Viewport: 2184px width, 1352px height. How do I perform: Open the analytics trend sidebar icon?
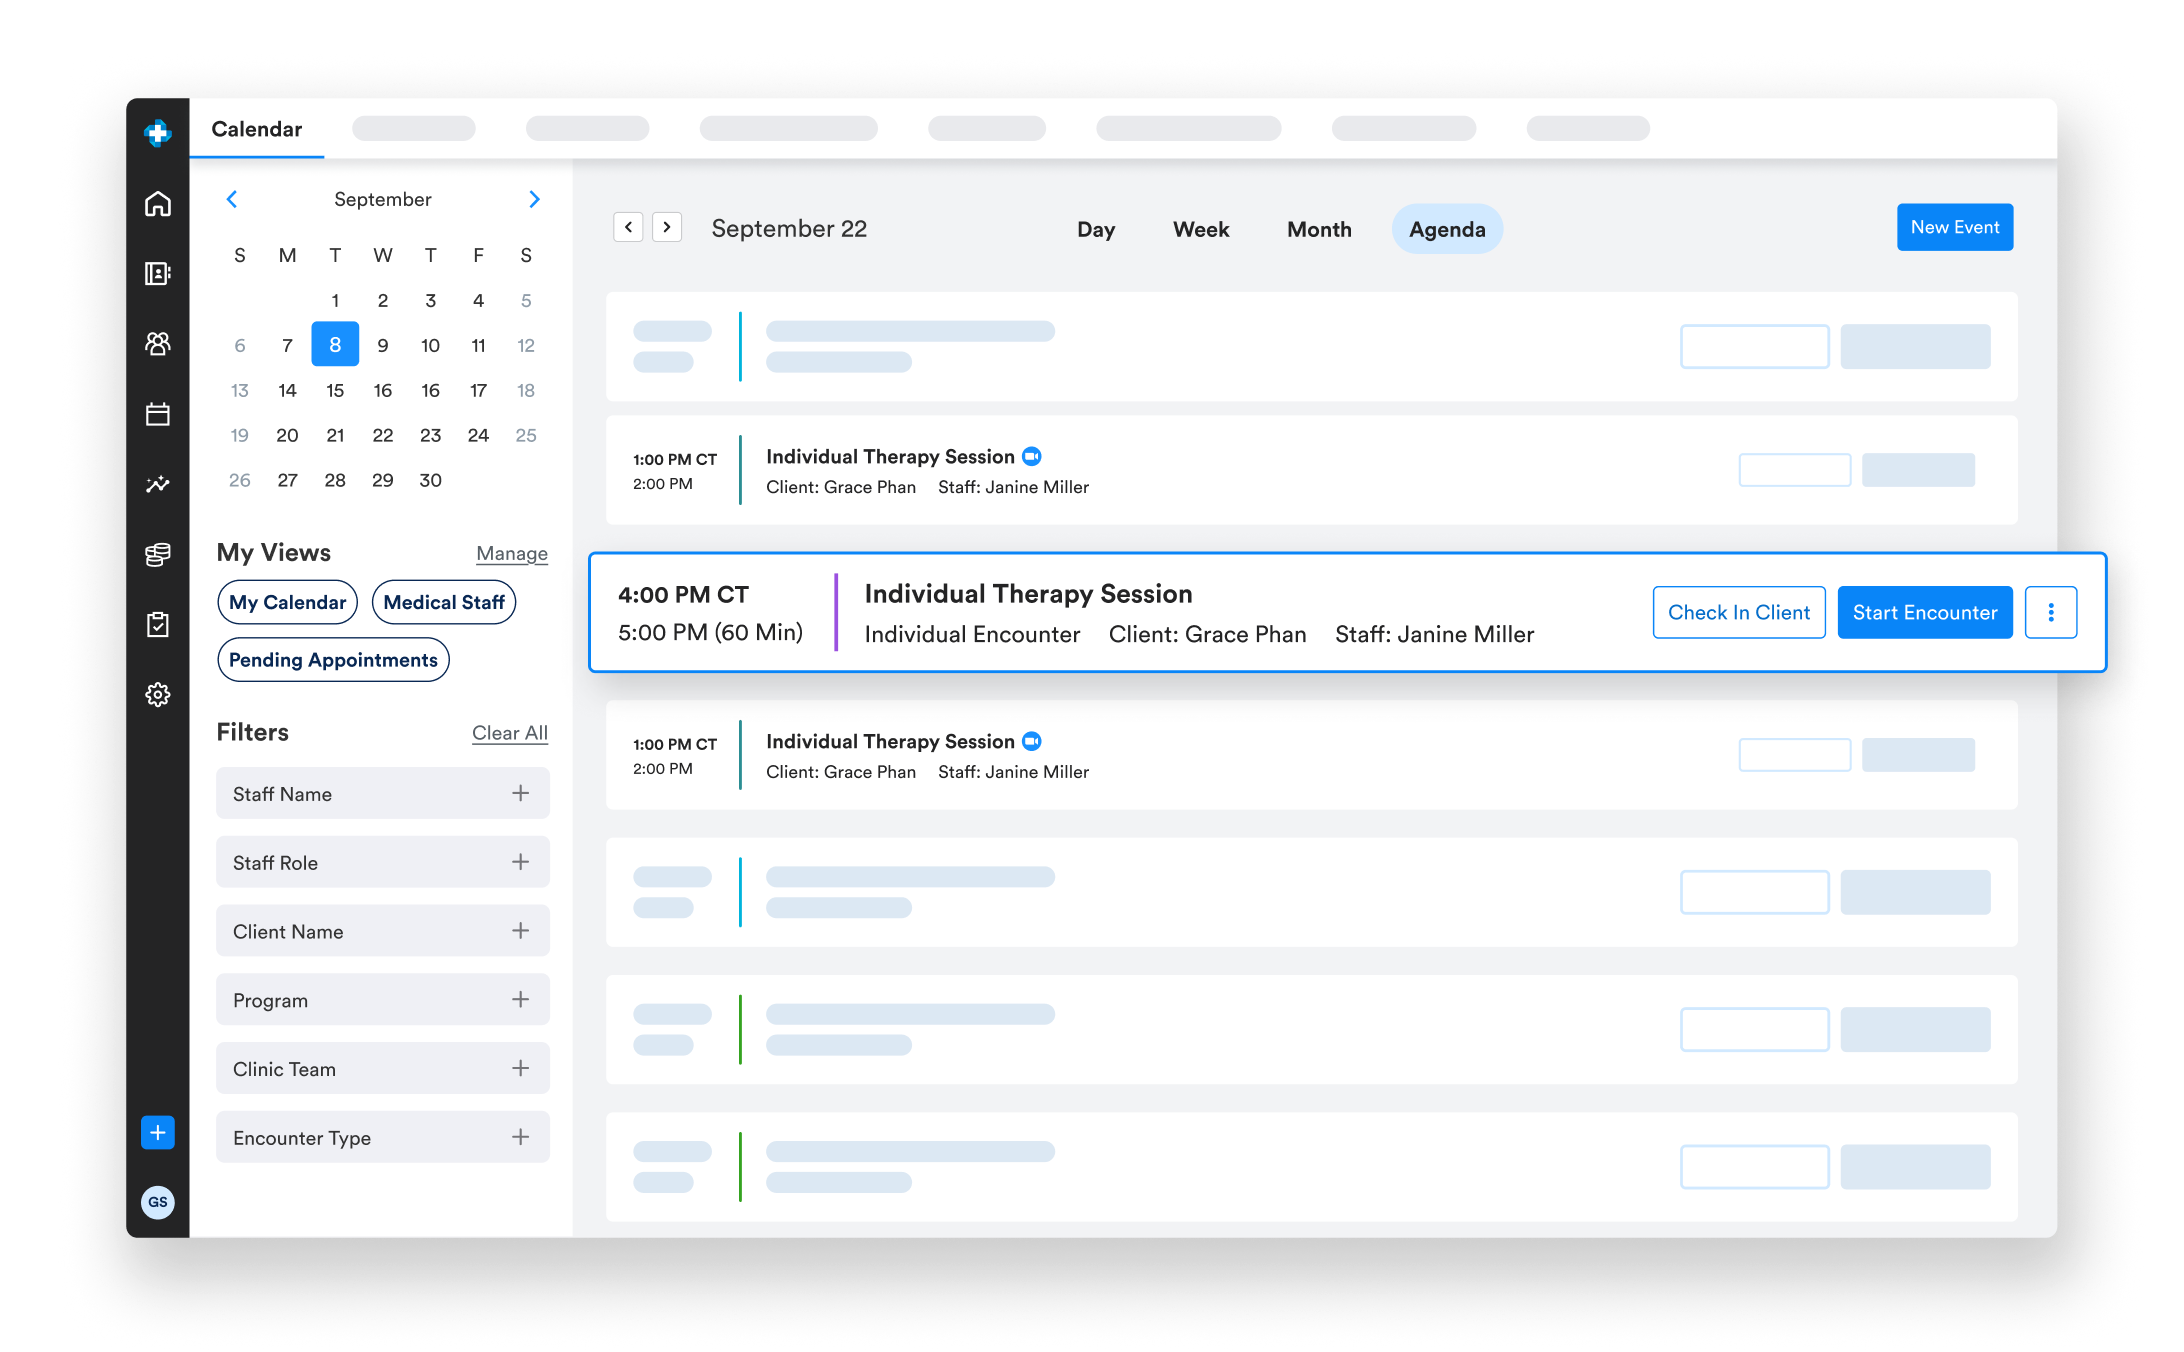point(158,484)
